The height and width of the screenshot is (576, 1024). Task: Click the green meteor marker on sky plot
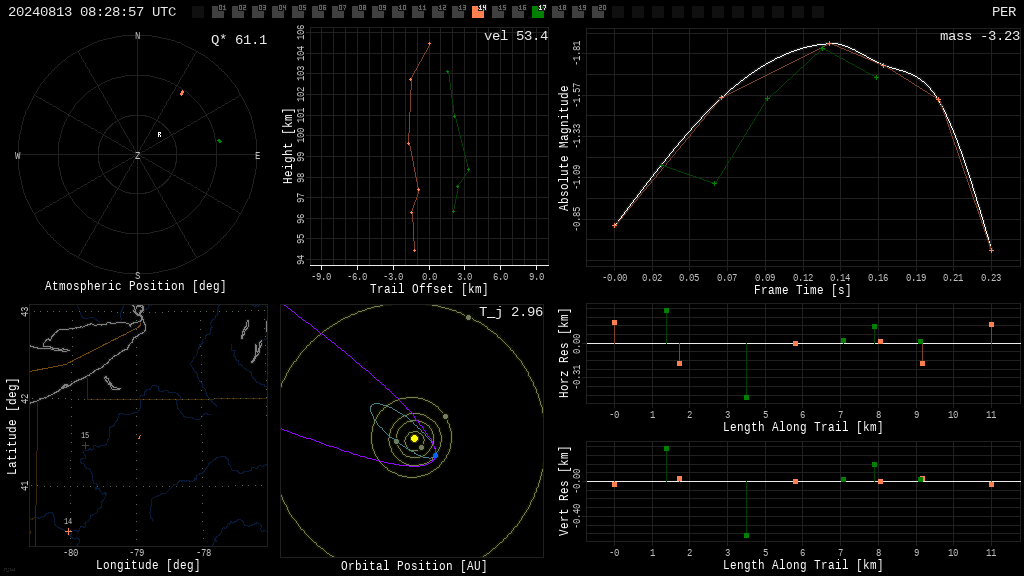point(219,141)
